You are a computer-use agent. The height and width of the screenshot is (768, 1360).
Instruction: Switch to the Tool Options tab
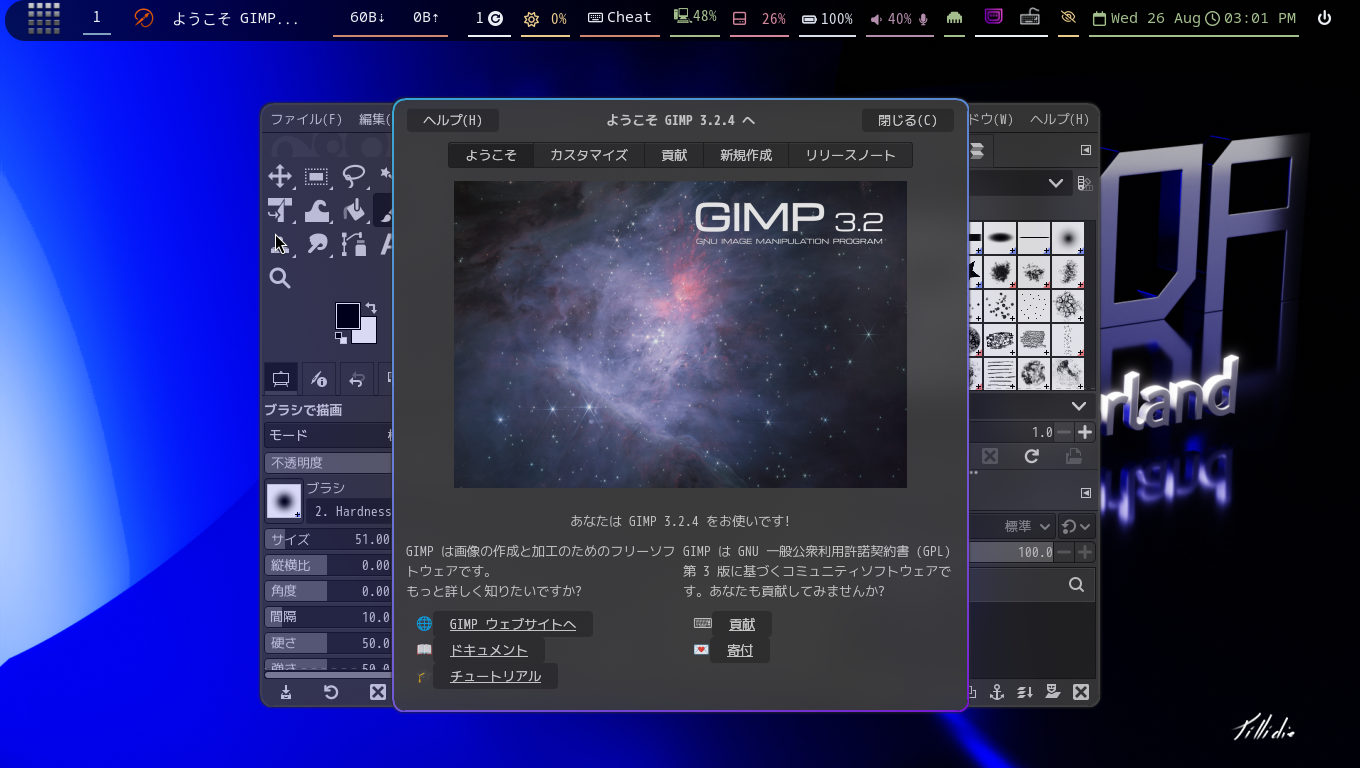coord(281,379)
